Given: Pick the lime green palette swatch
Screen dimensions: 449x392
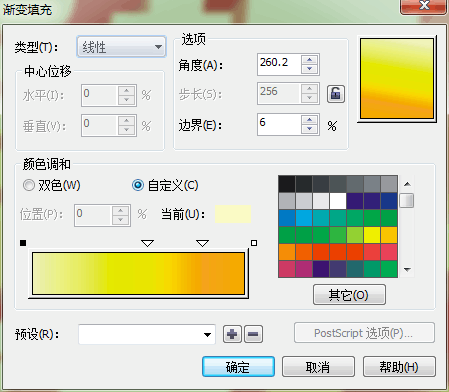Looking at the screenshot, I should [x=355, y=235].
